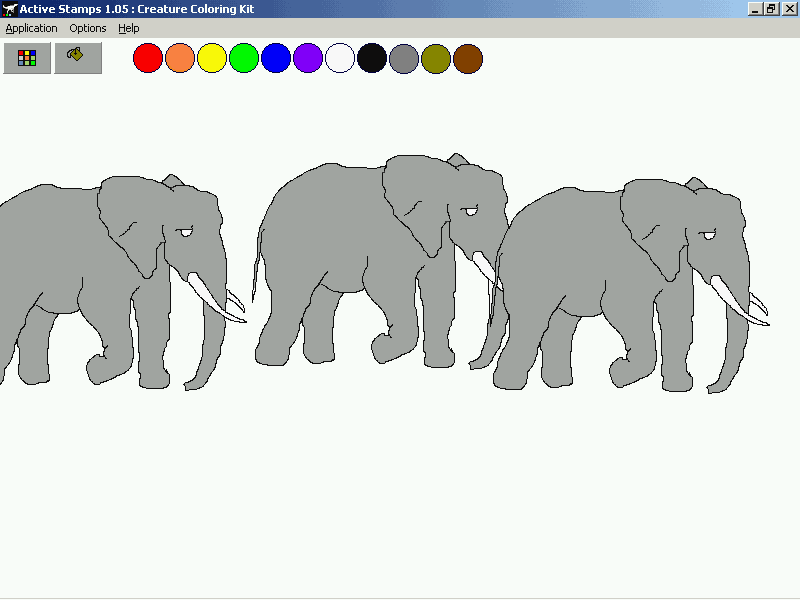Open the Options menu
The height and width of the screenshot is (600, 800).
tap(88, 28)
